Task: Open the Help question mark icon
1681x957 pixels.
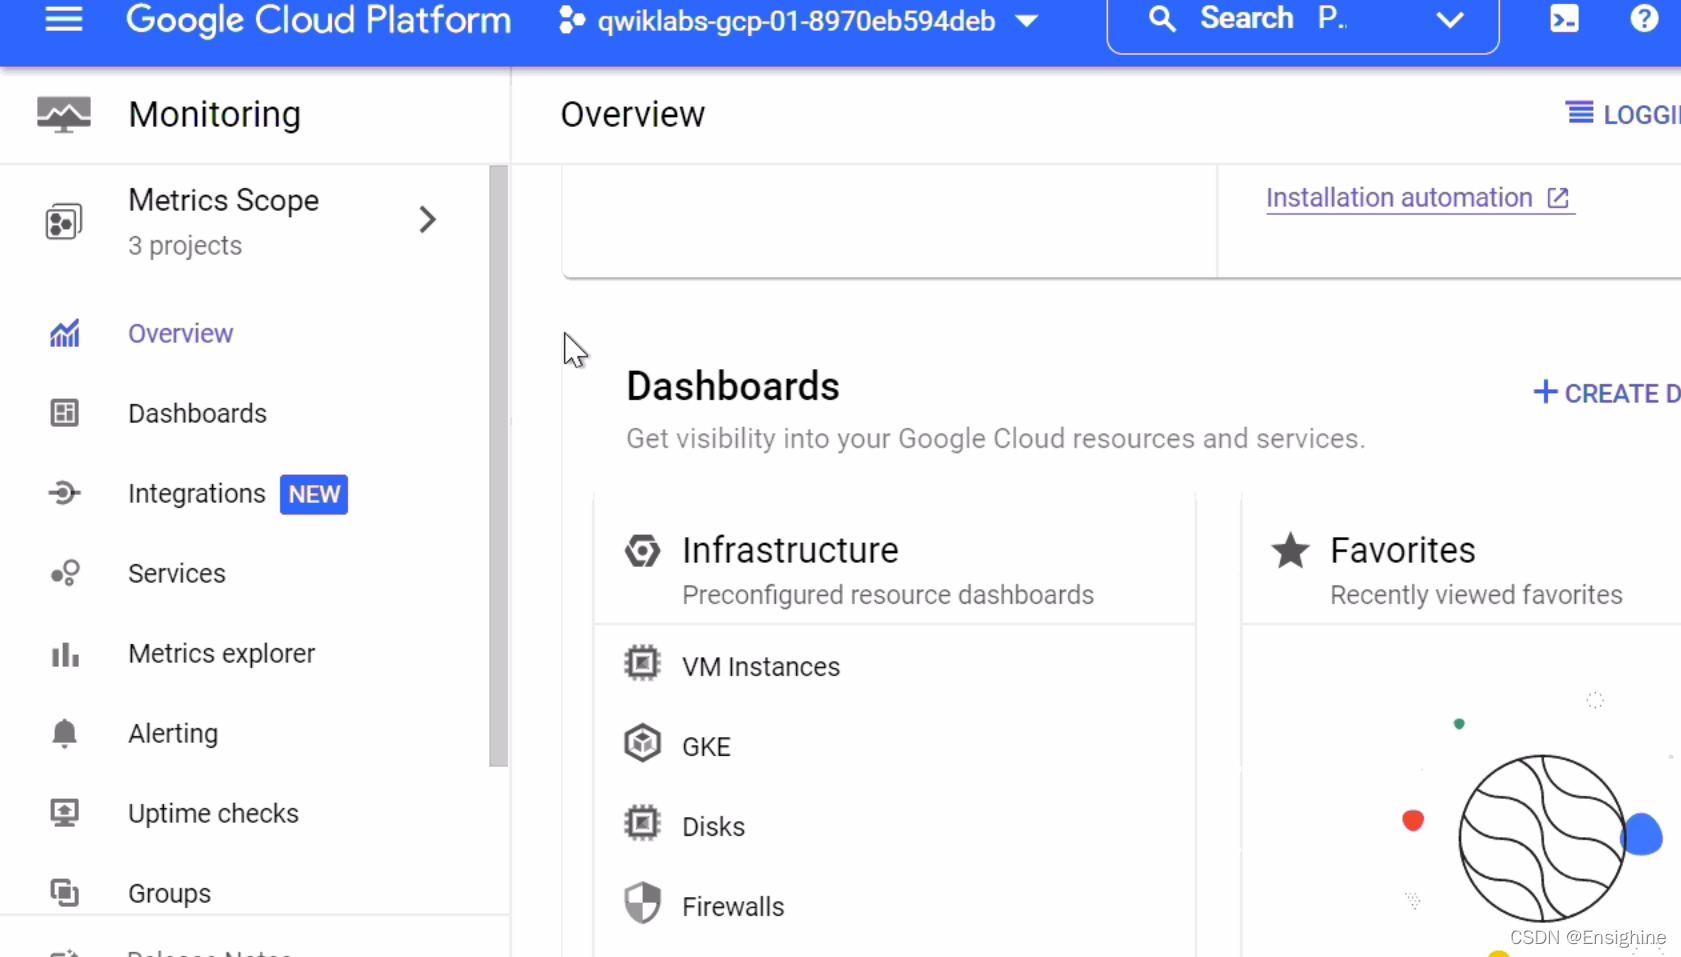Action: (1644, 19)
